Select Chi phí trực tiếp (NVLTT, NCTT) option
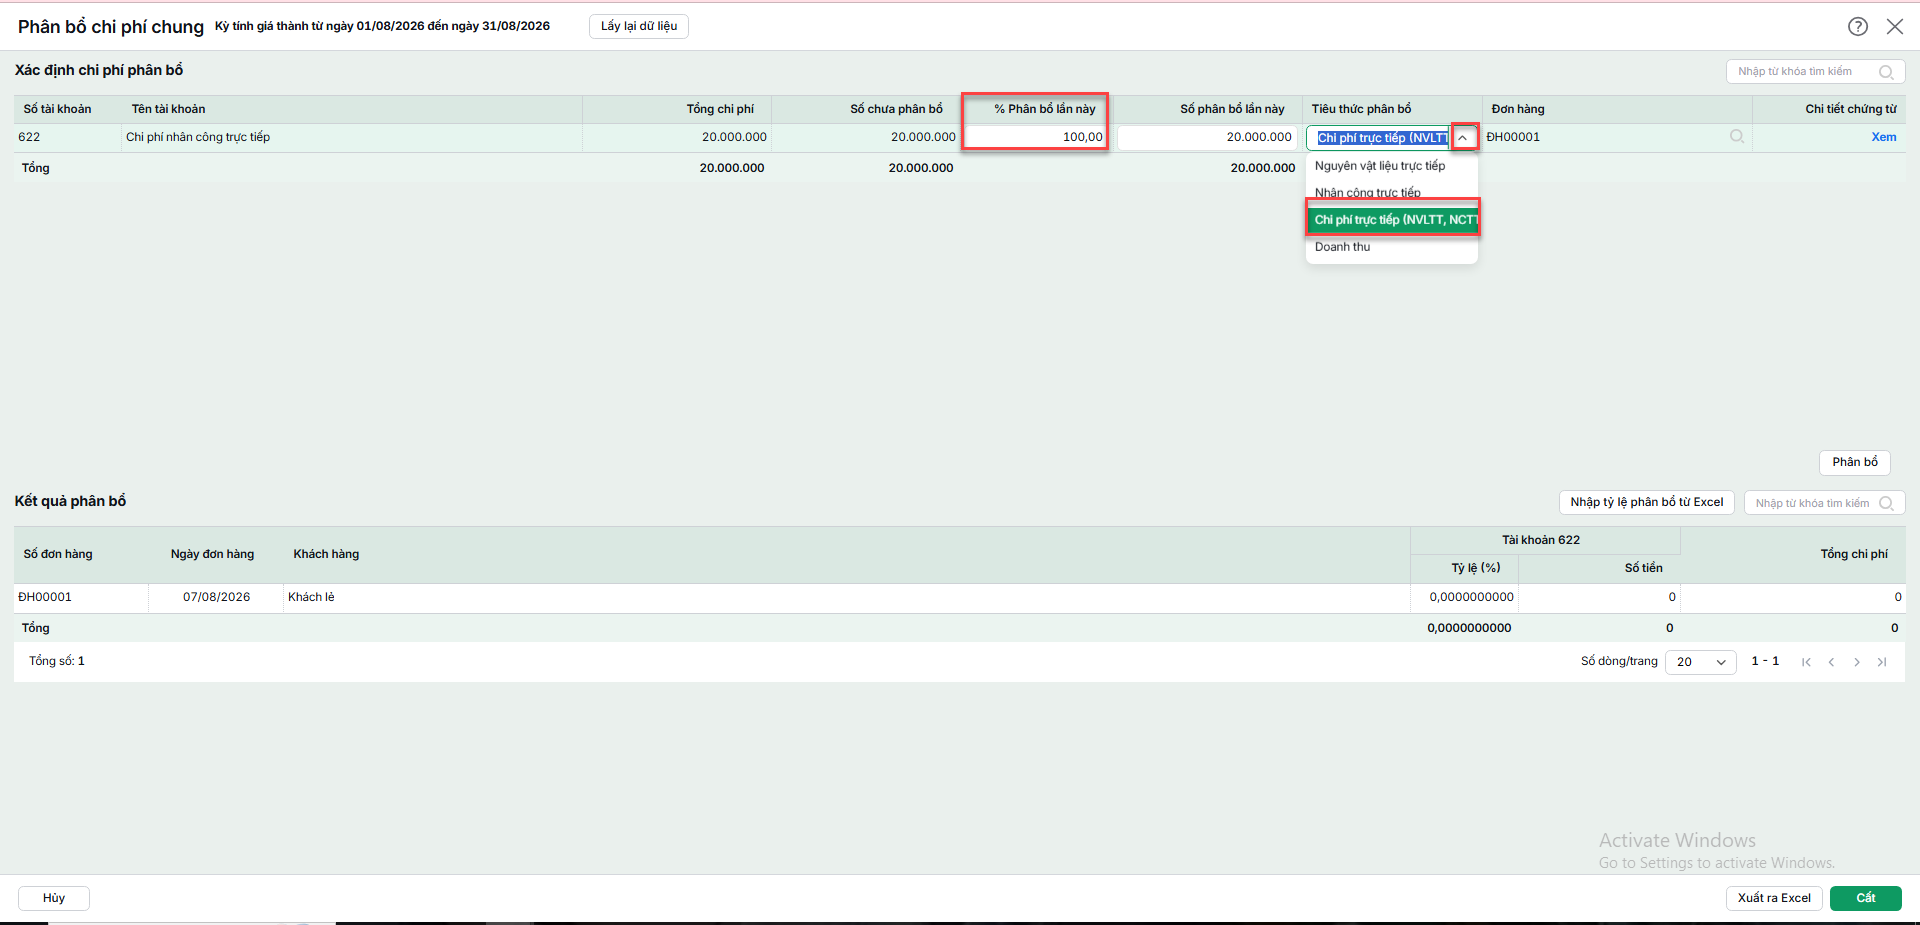This screenshot has width=1920, height=925. (1391, 219)
